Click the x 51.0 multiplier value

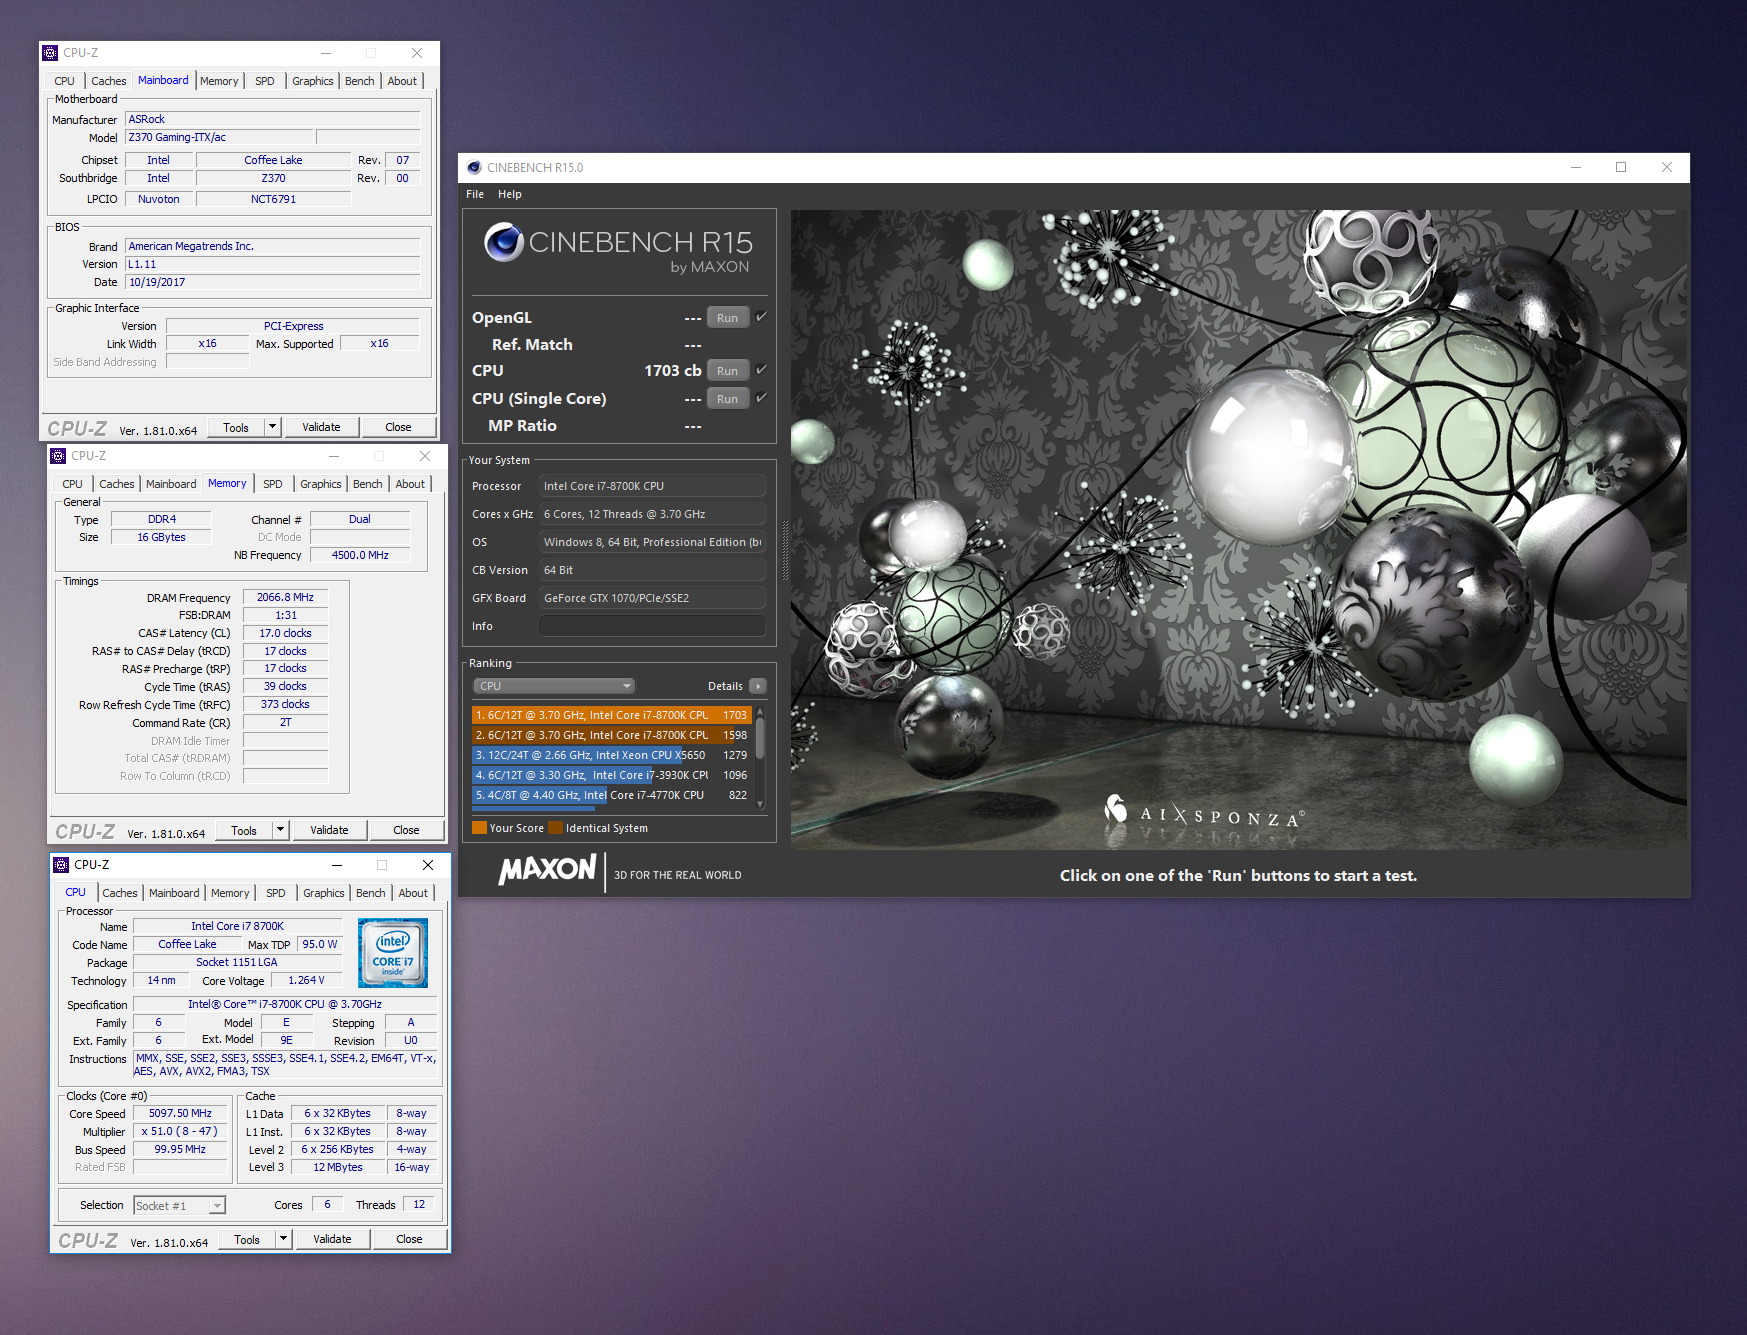tap(181, 1131)
